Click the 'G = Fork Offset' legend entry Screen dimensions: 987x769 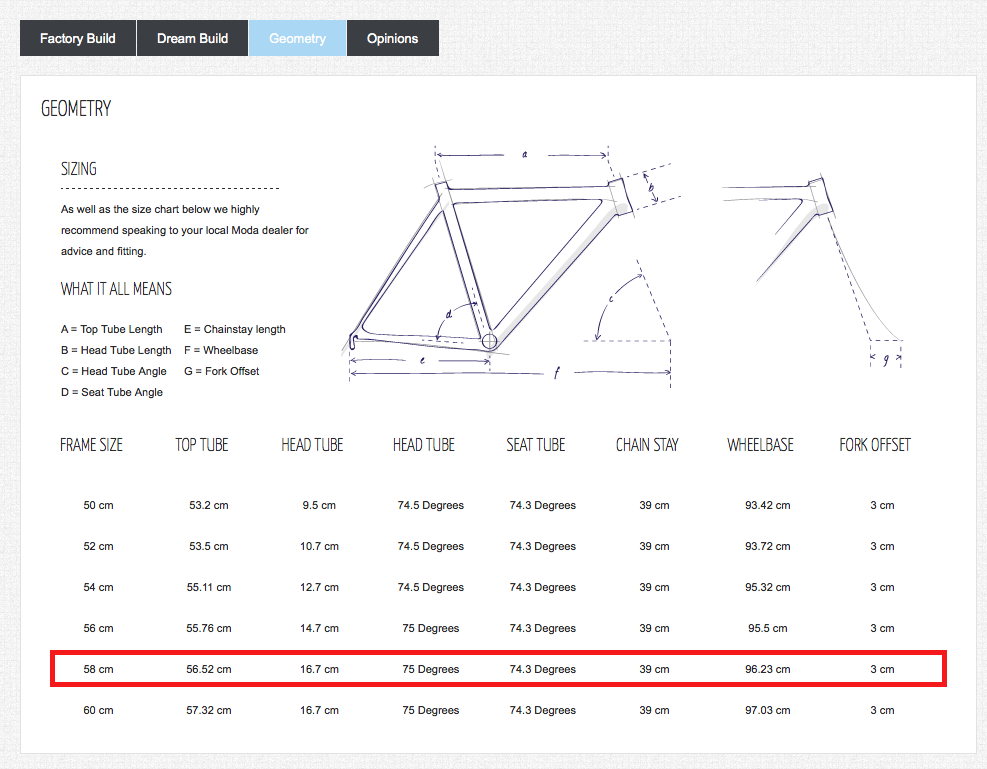(221, 371)
